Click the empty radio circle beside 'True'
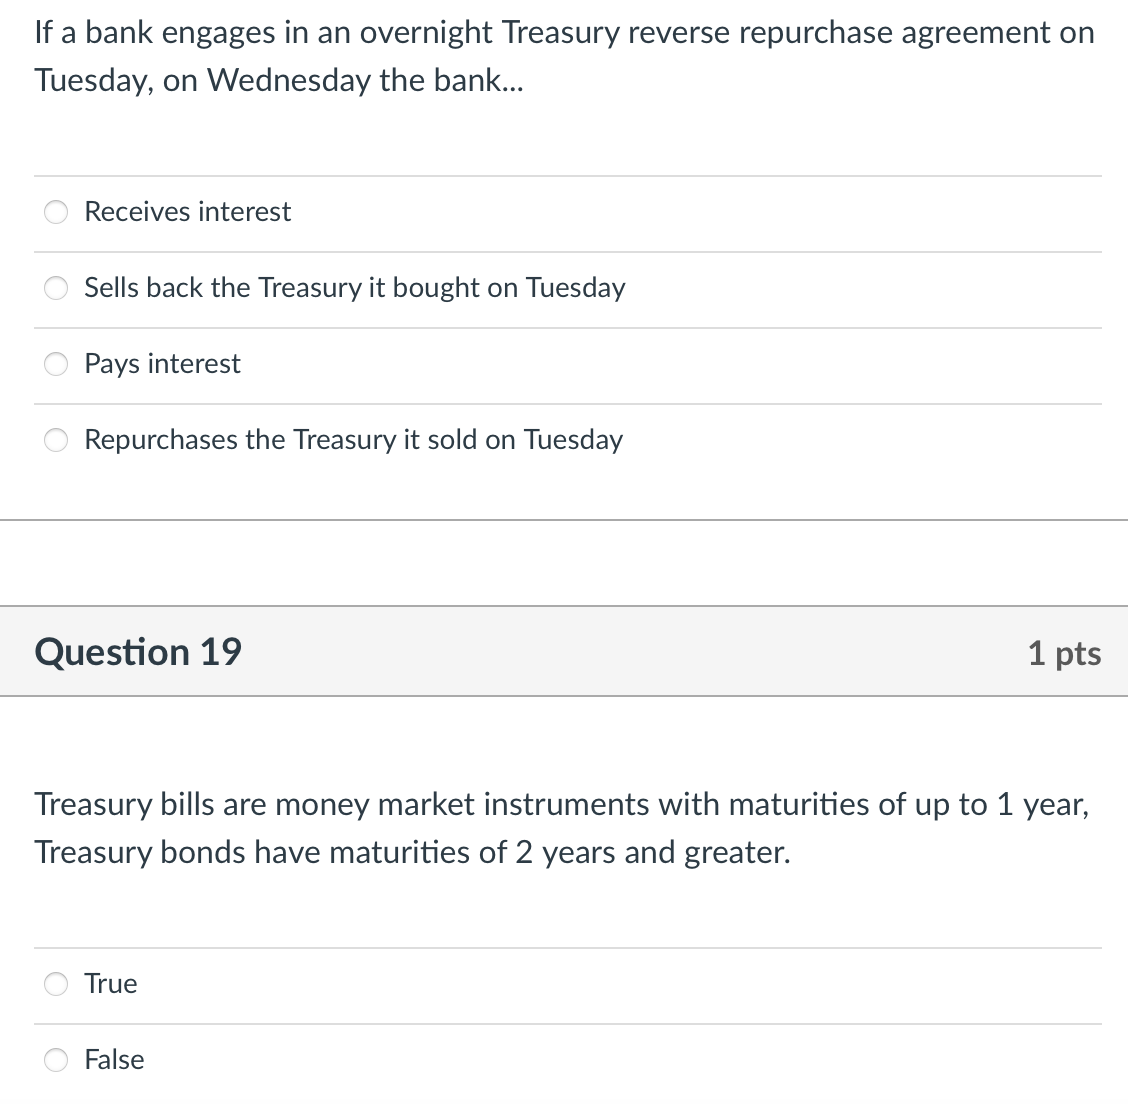The height and width of the screenshot is (1104, 1128). [x=56, y=984]
